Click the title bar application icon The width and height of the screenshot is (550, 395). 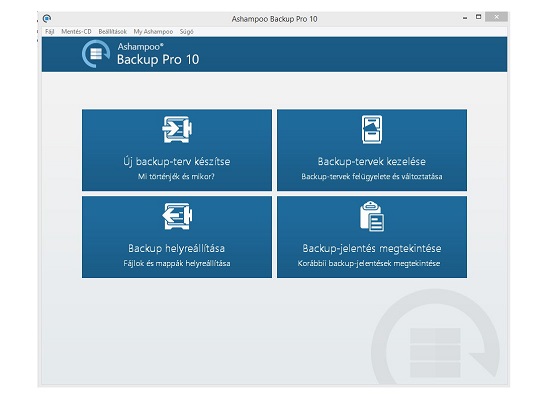[47, 18]
